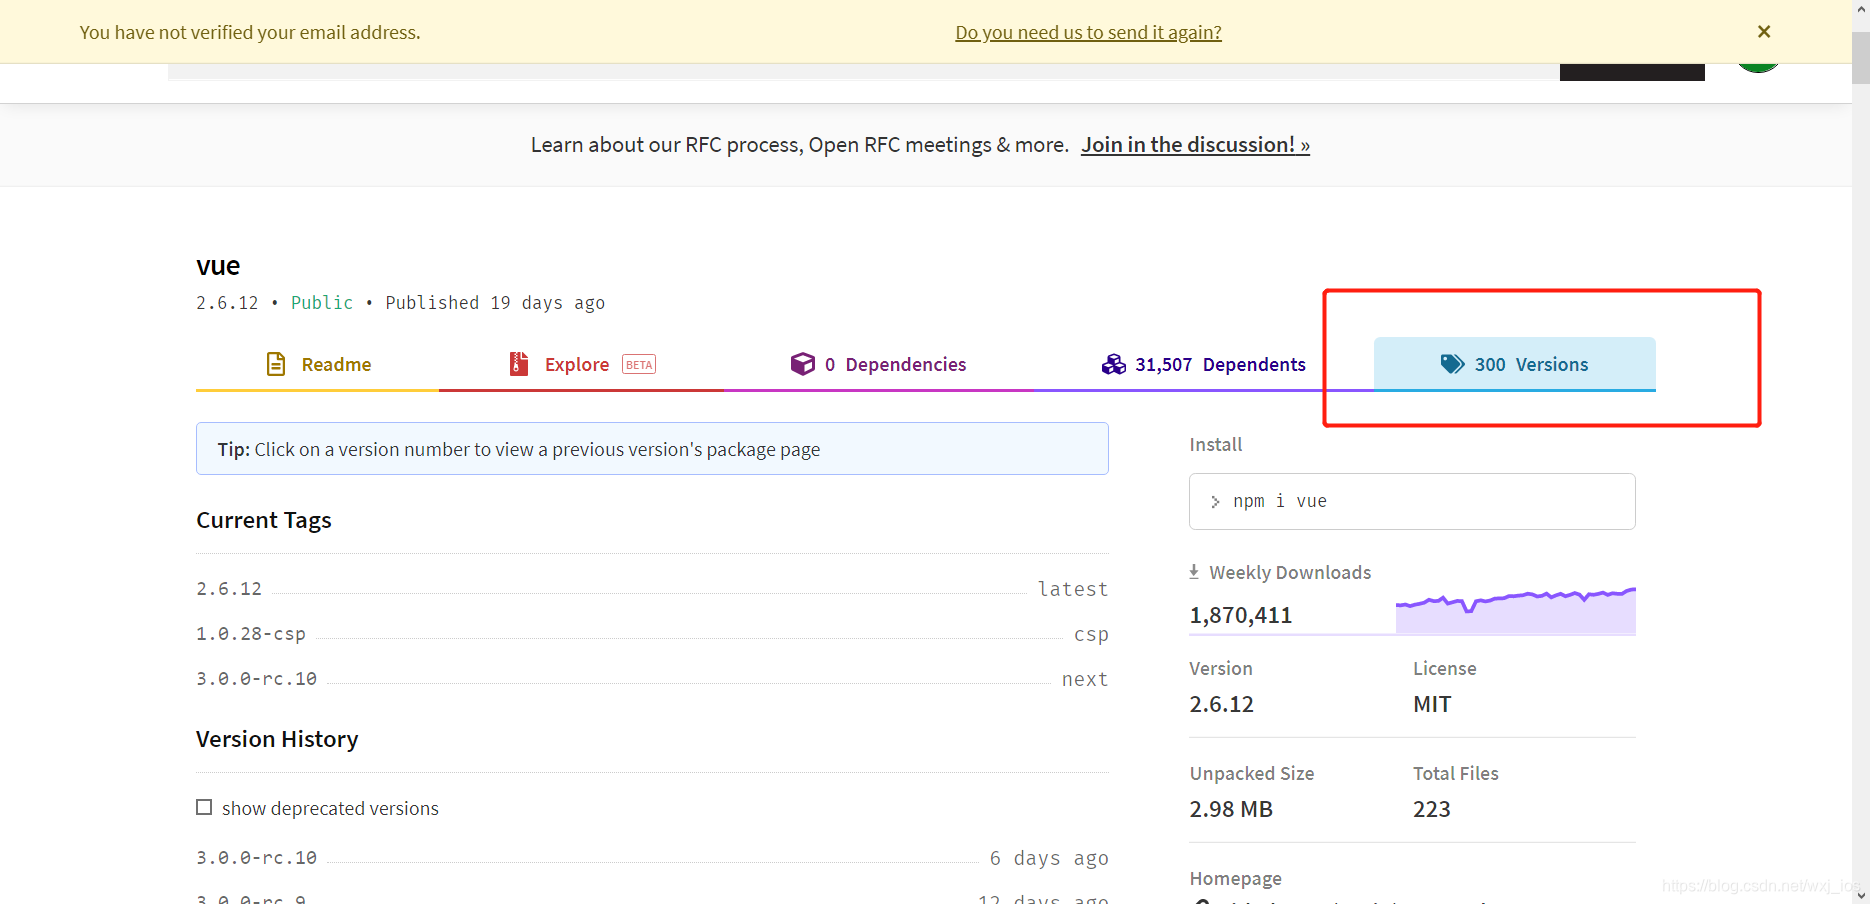Image resolution: width=1870 pixels, height=904 pixels.
Task: Toggle 'show deprecated versions' checkbox
Action: point(204,807)
